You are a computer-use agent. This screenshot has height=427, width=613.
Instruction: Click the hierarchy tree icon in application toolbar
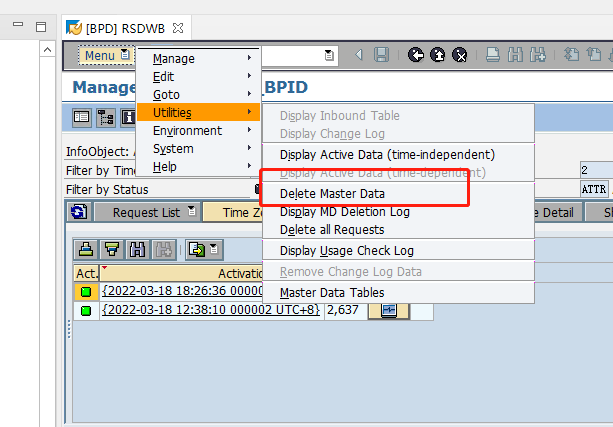[106, 117]
